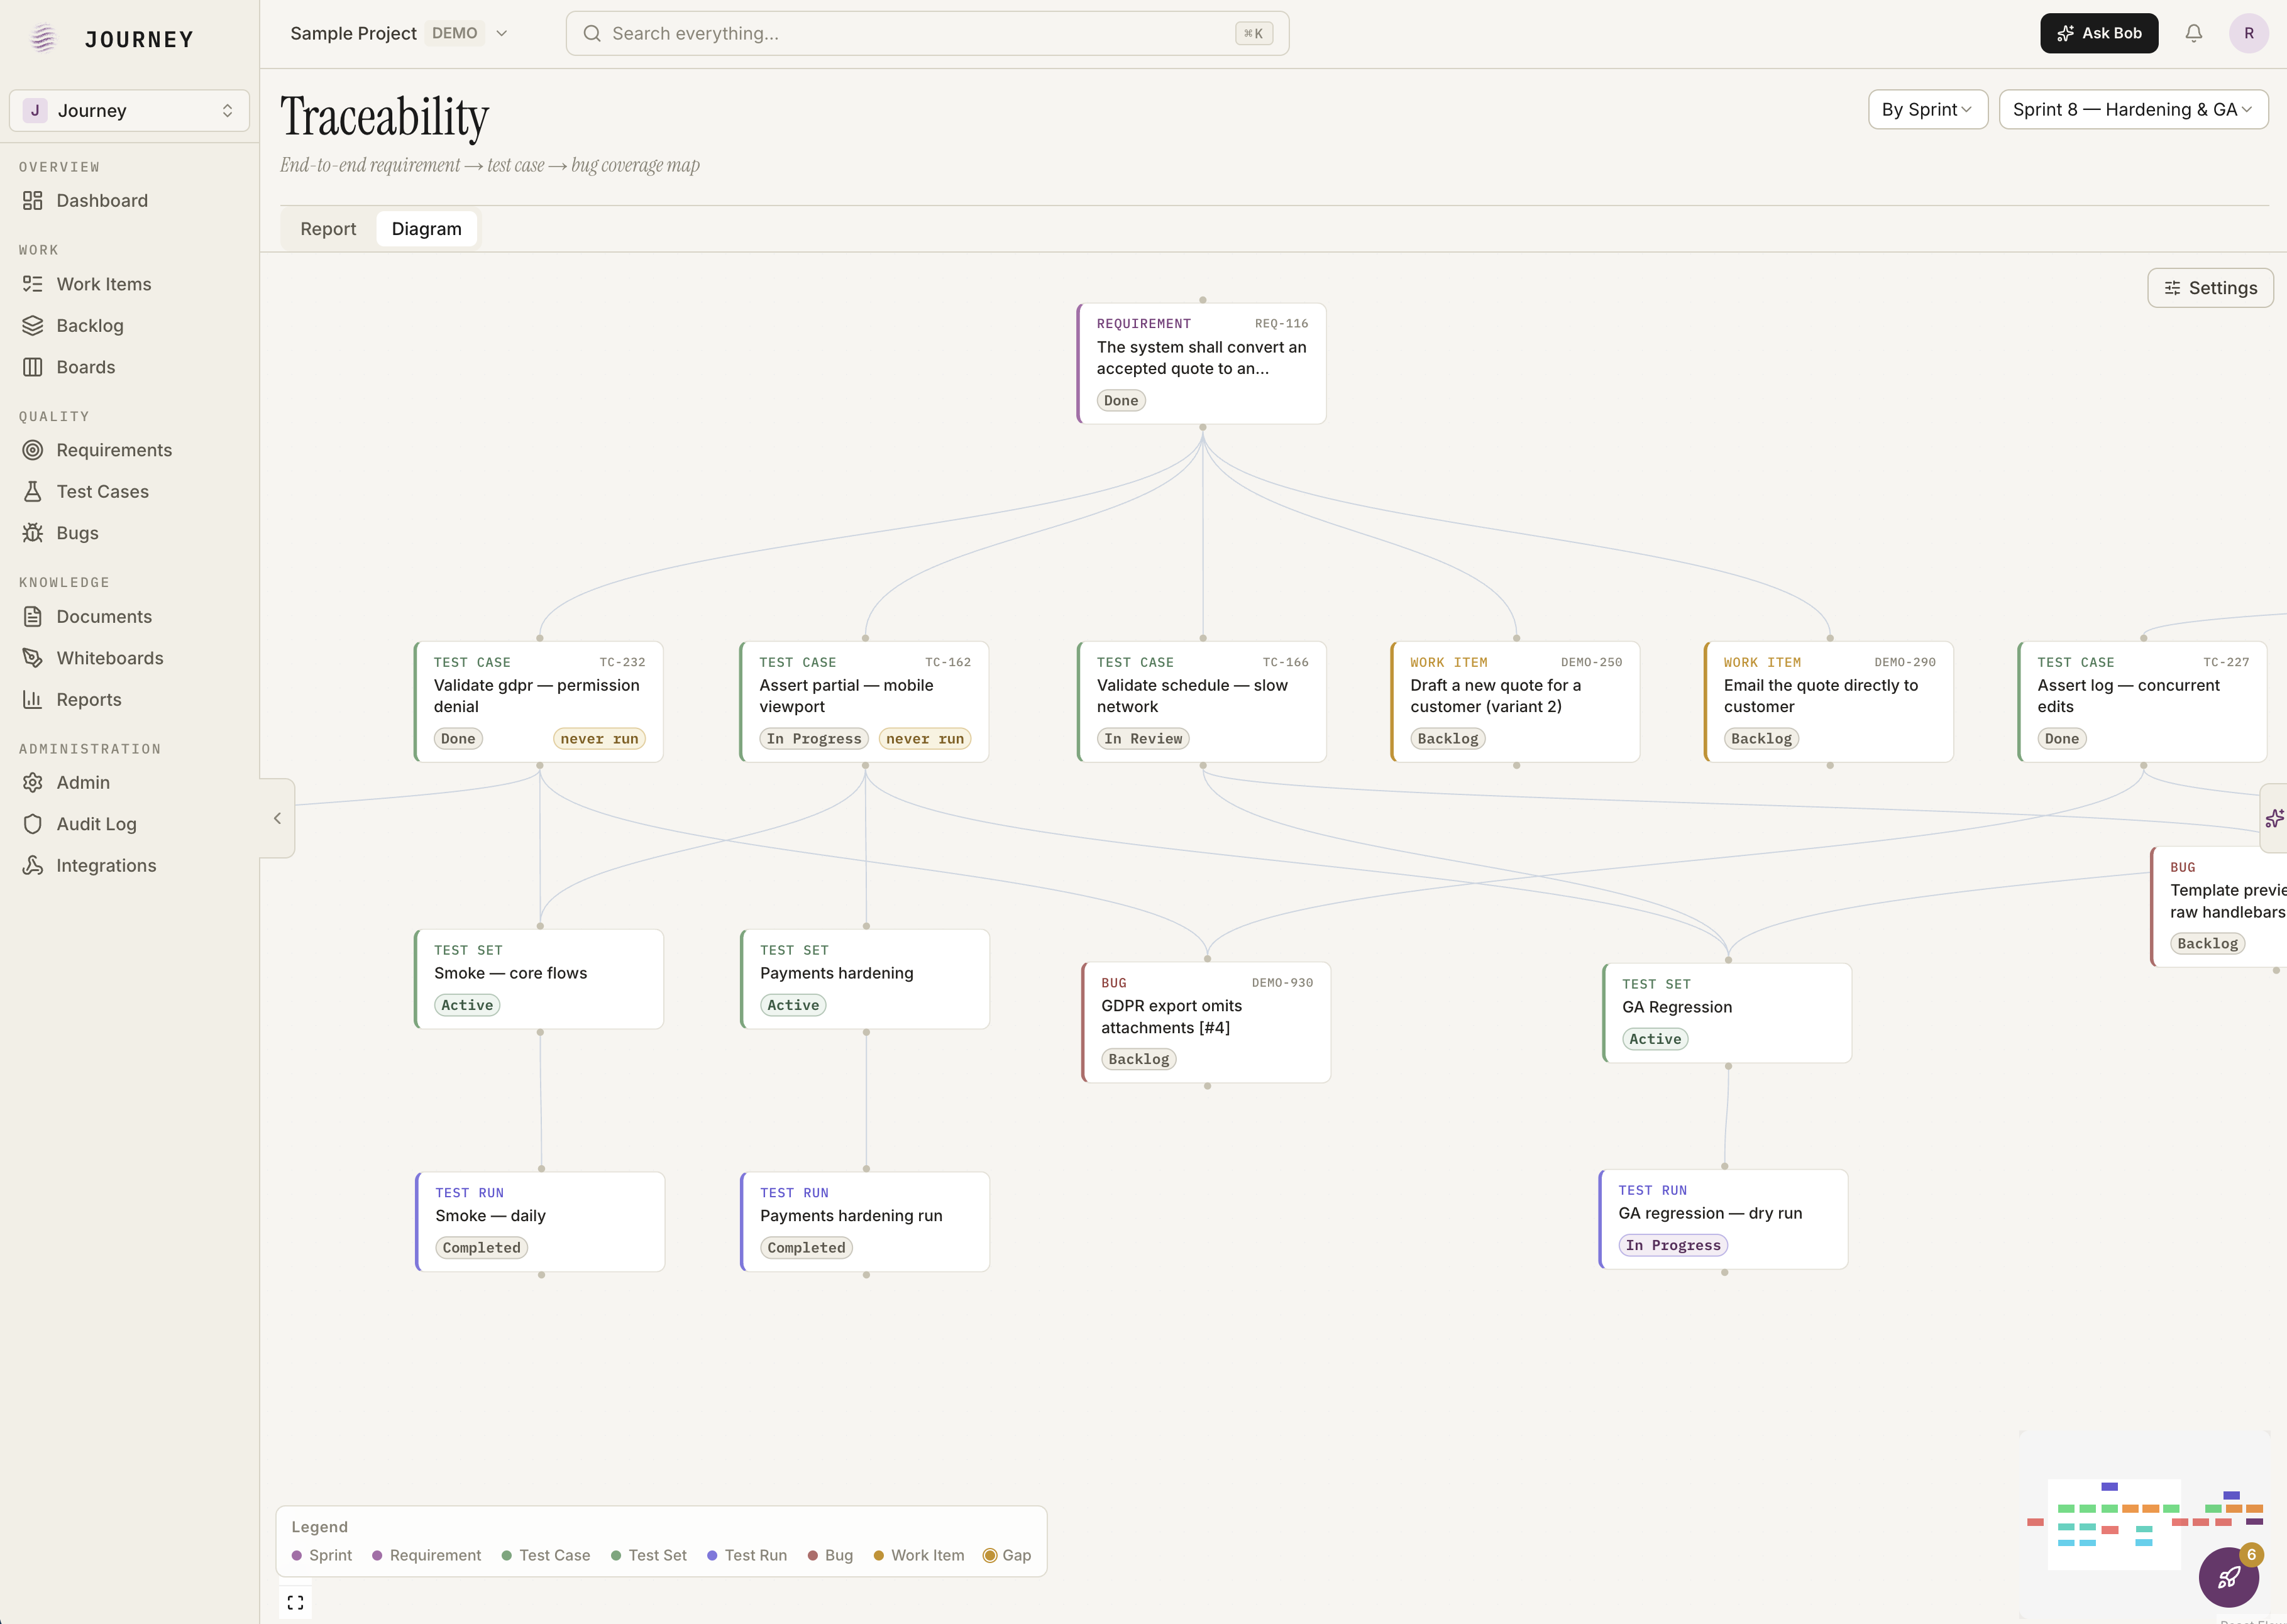Open Reports chart icon
The image size is (2287, 1624).
coord(33,700)
